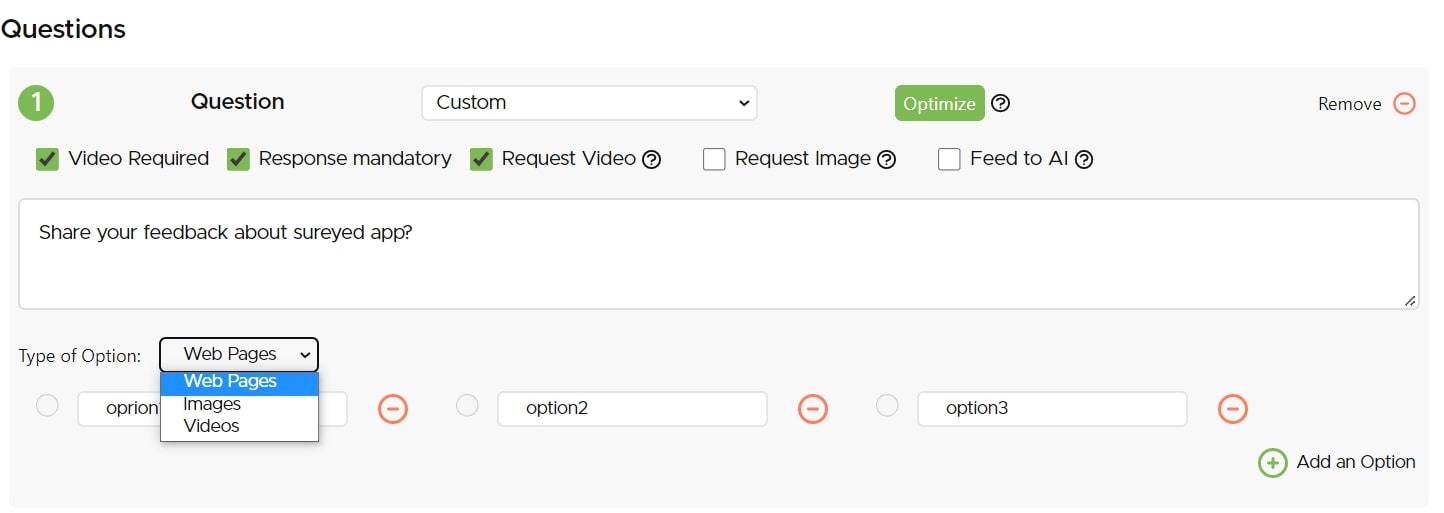The height and width of the screenshot is (513, 1444).
Task: Open the Custom question type dropdown
Action: point(589,102)
